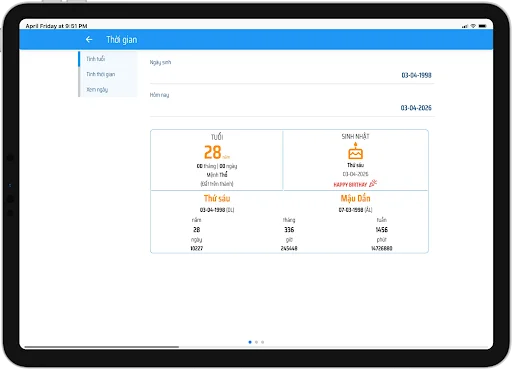The image size is (512, 369).
Task: Click the Hôm nay label
Action: [159, 95]
